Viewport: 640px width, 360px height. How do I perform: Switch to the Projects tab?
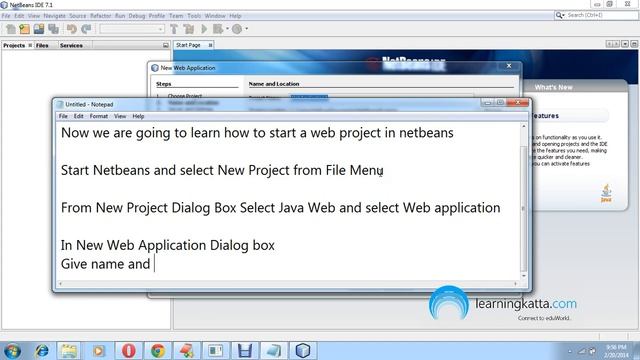point(14,45)
